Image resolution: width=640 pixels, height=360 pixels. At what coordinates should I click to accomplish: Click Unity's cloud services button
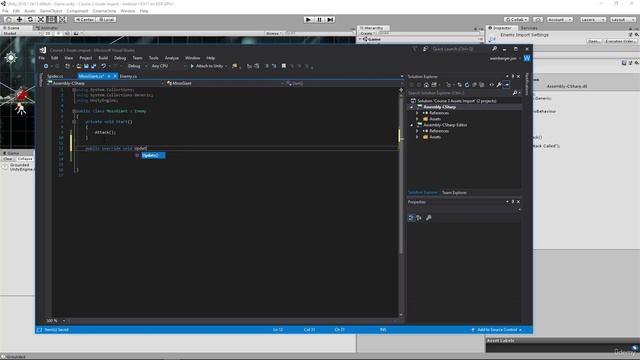pyautogui.click(x=538, y=20)
